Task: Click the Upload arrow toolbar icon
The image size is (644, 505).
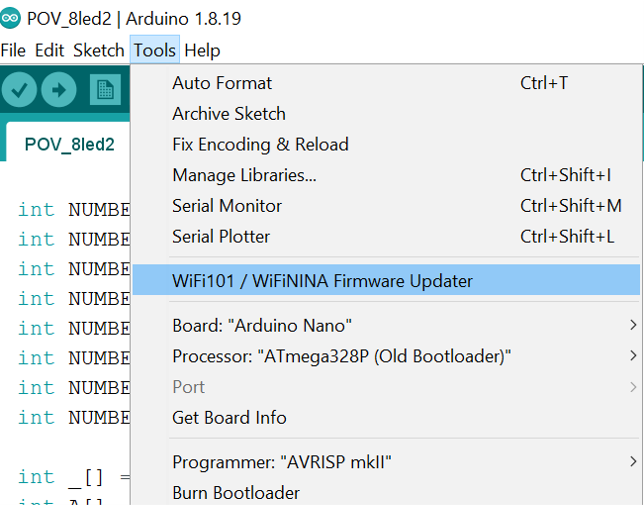Action: (58, 90)
